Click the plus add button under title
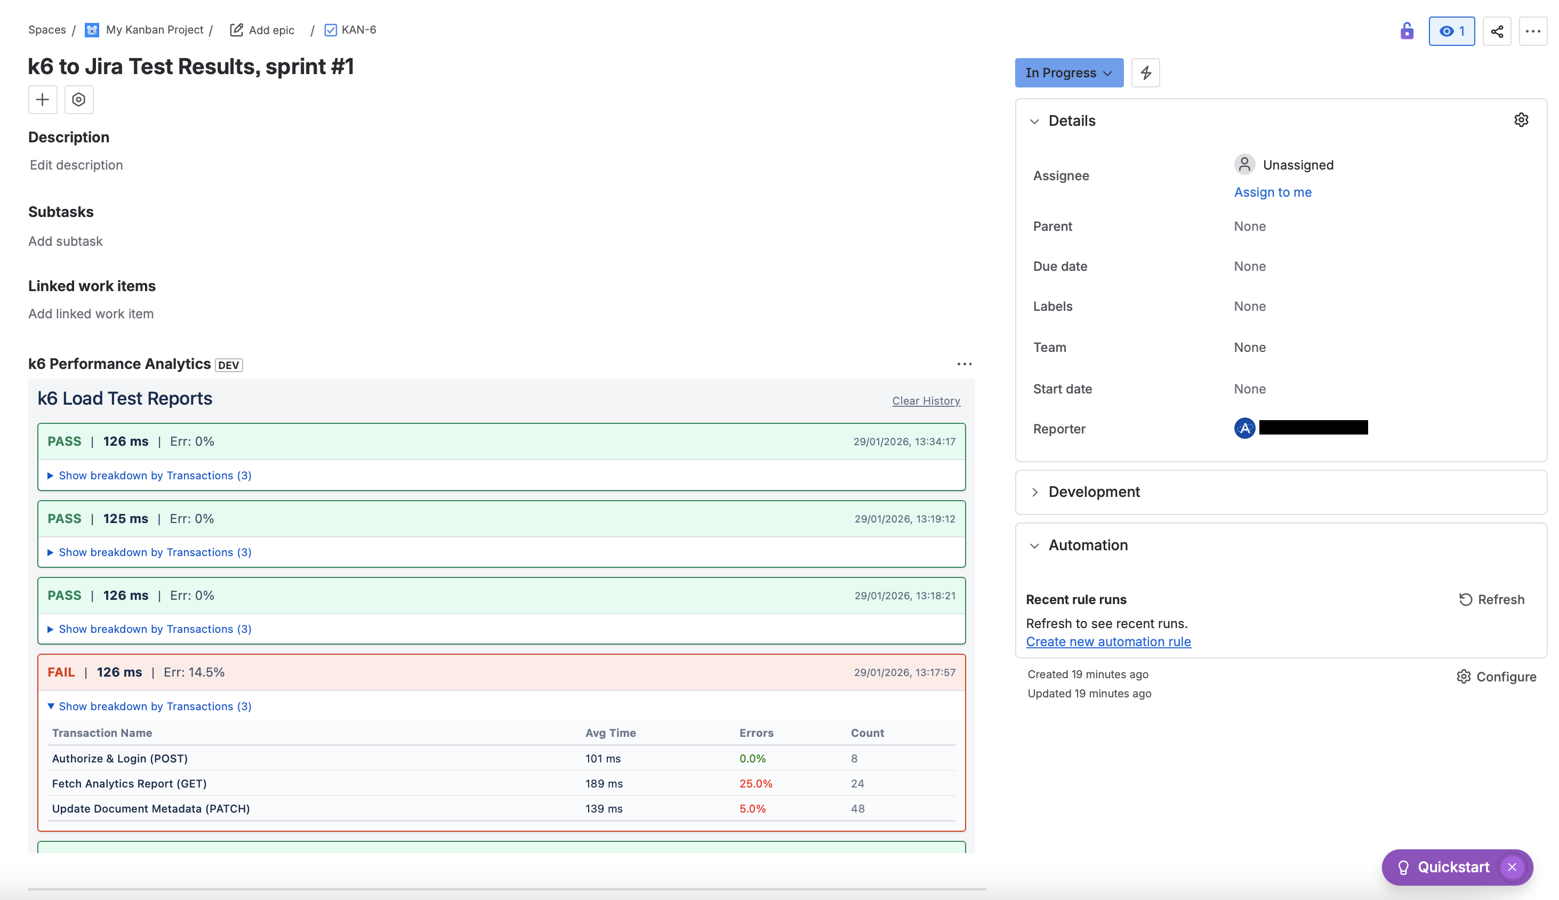This screenshot has height=900, width=1559. click(x=42, y=100)
